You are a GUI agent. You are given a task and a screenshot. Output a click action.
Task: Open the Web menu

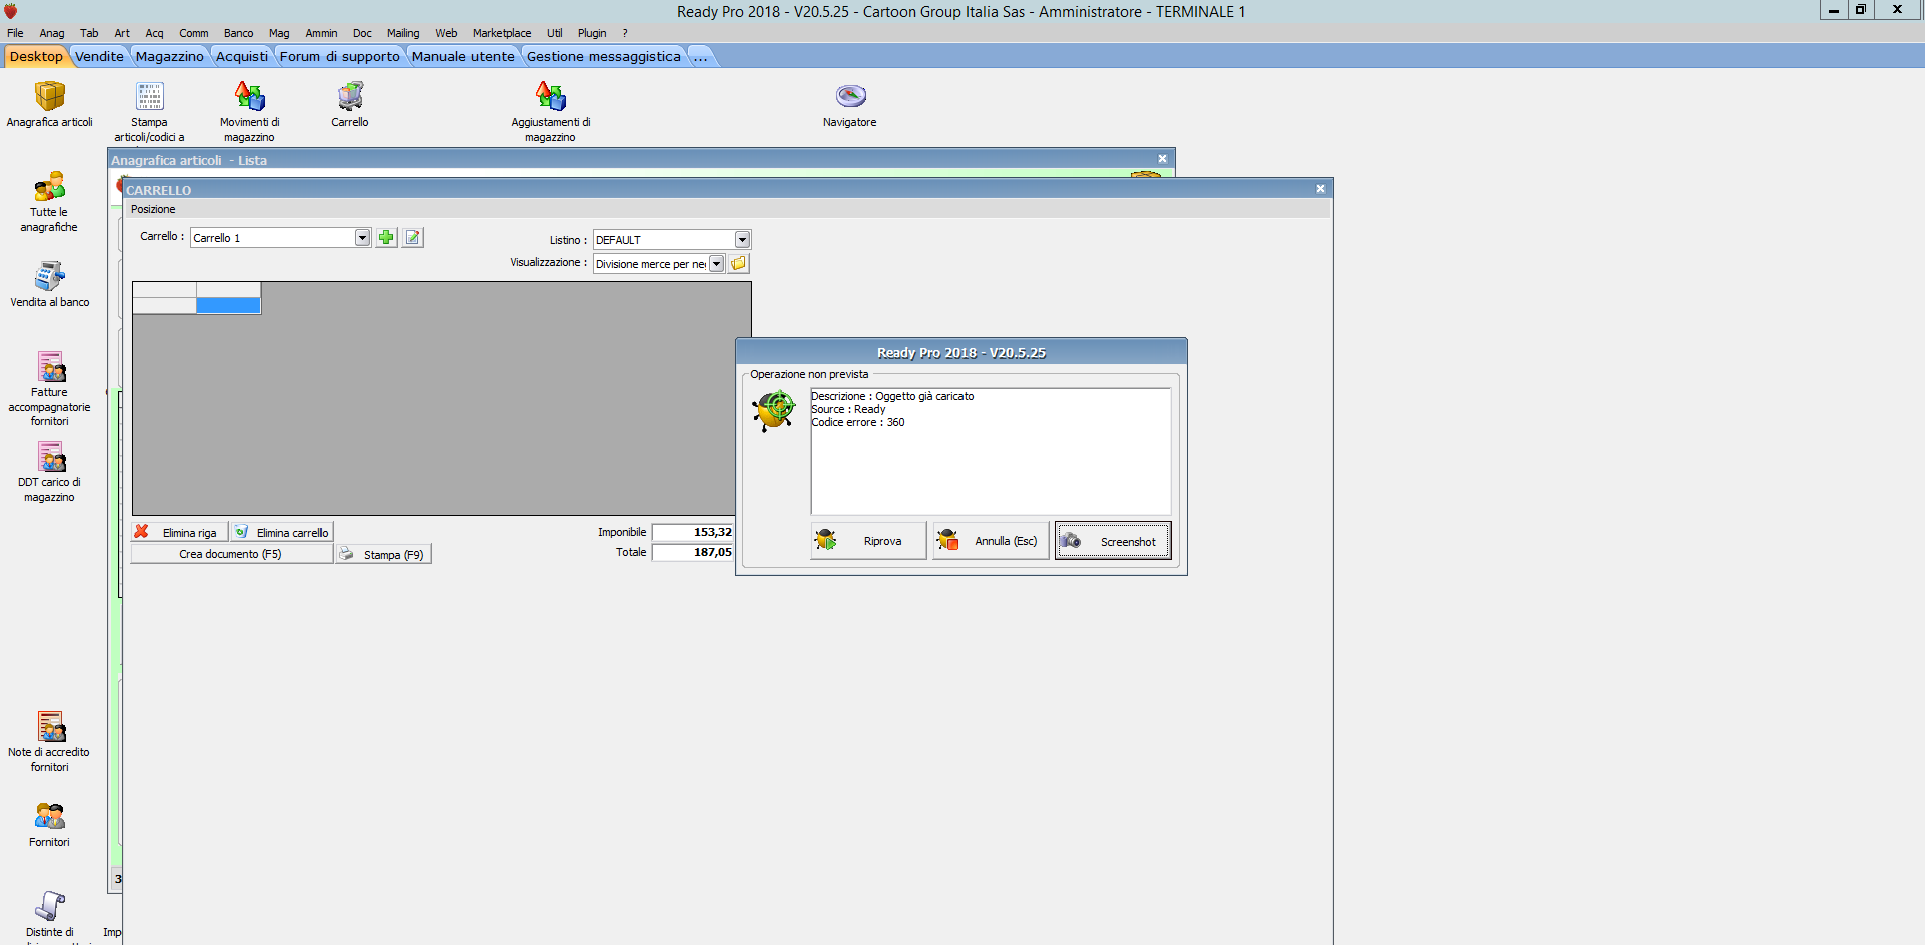tap(446, 33)
